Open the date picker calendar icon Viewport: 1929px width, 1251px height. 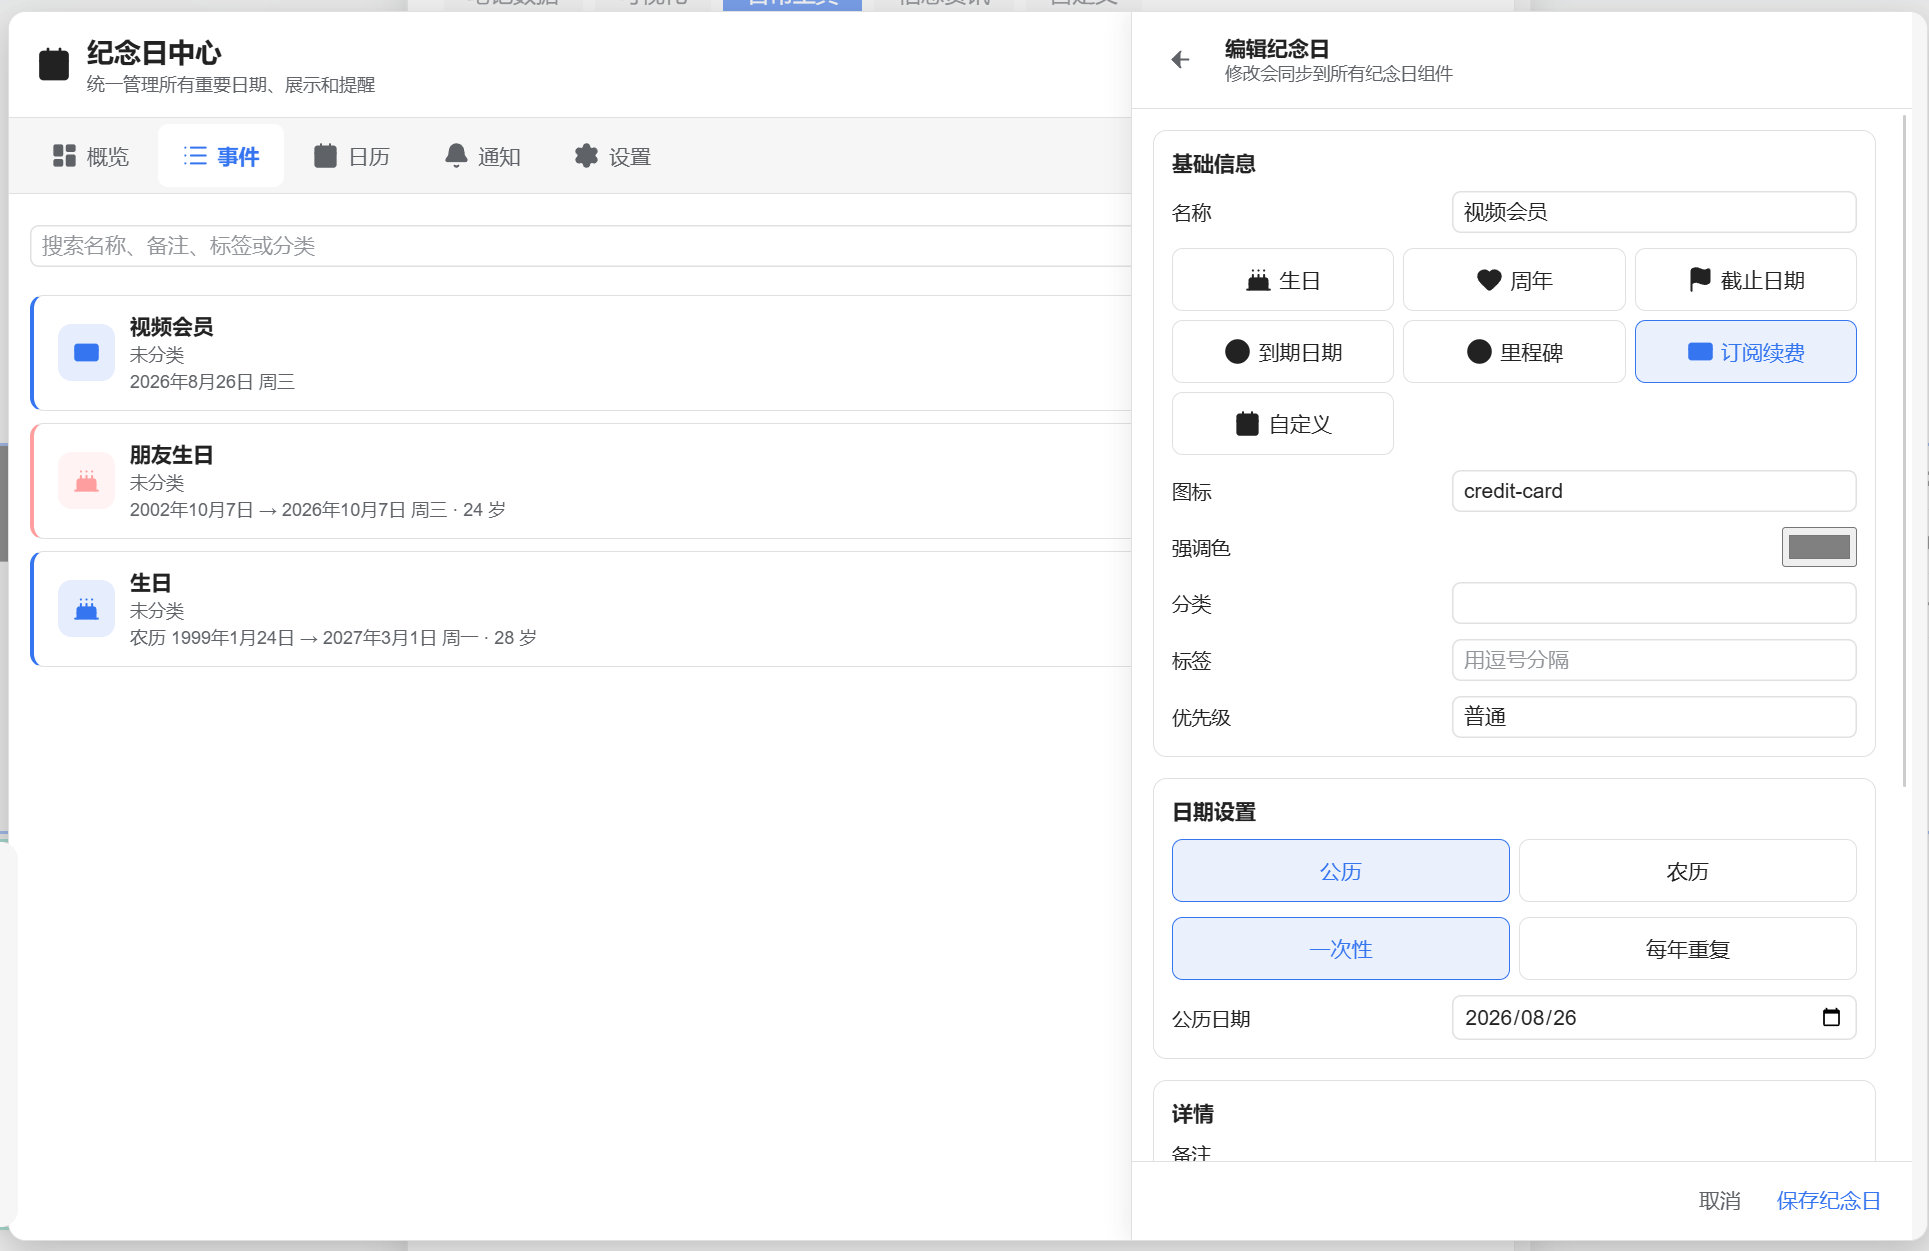point(1831,1018)
